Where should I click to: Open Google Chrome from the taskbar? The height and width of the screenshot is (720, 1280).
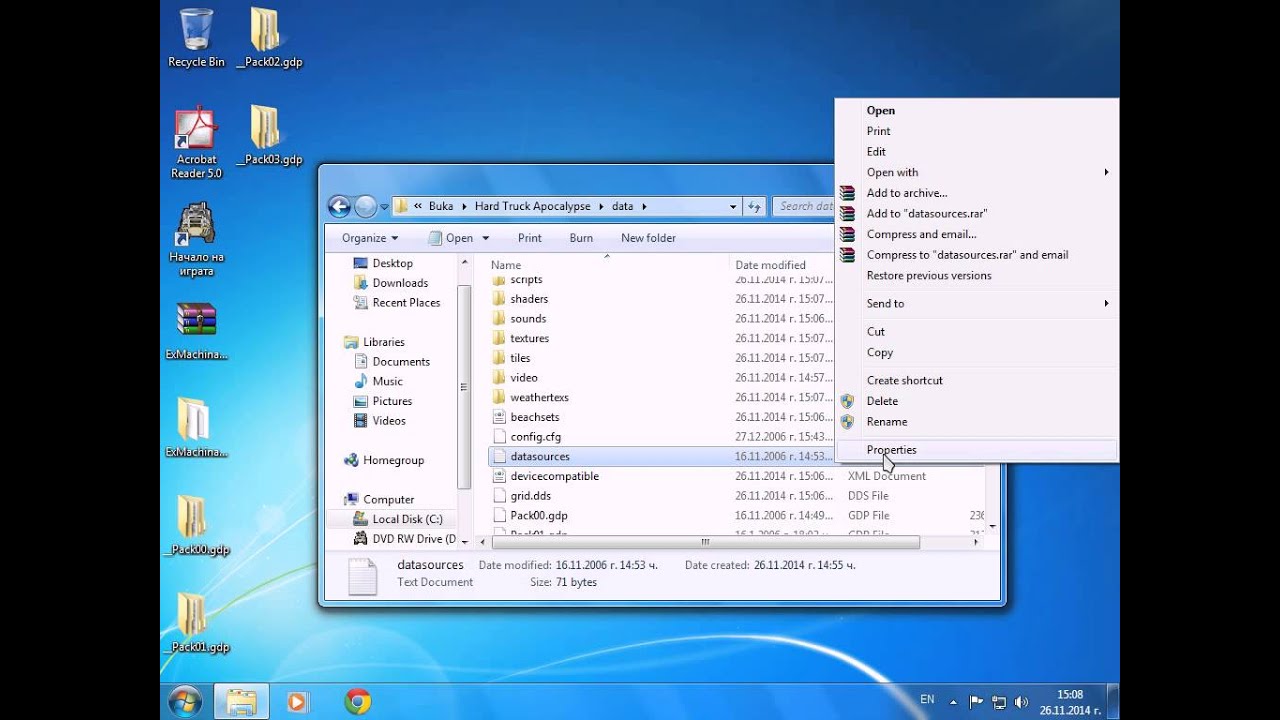point(358,702)
